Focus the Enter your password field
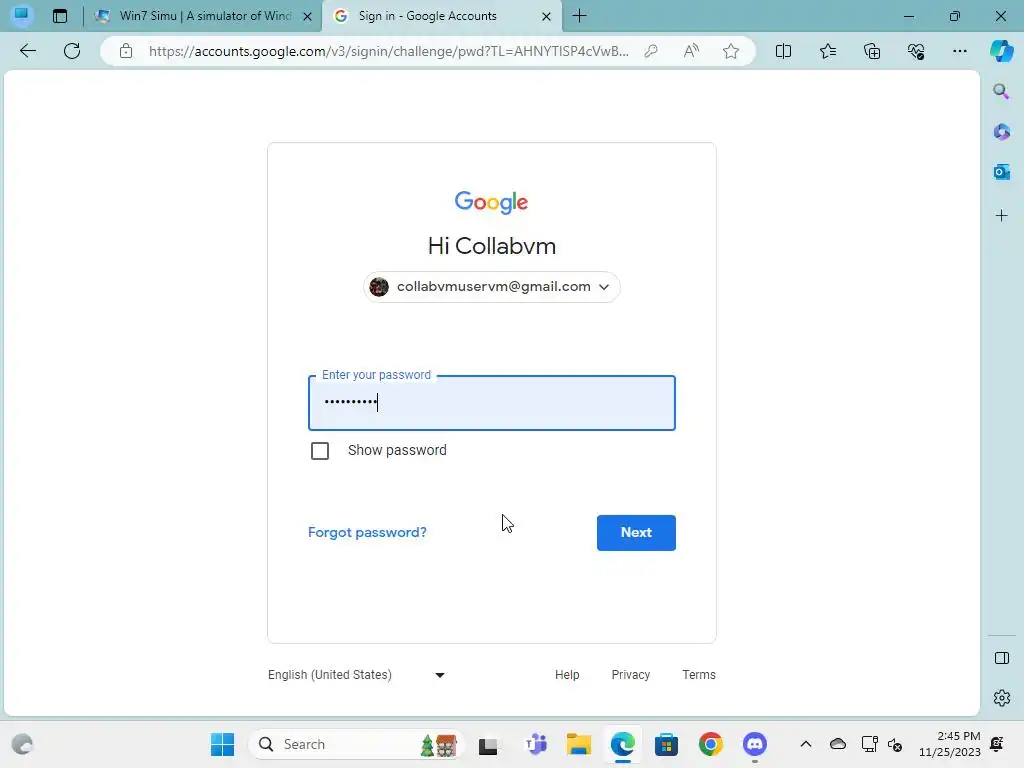Image resolution: width=1024 pixels, height=768 pixels. [x=492, y=402]
